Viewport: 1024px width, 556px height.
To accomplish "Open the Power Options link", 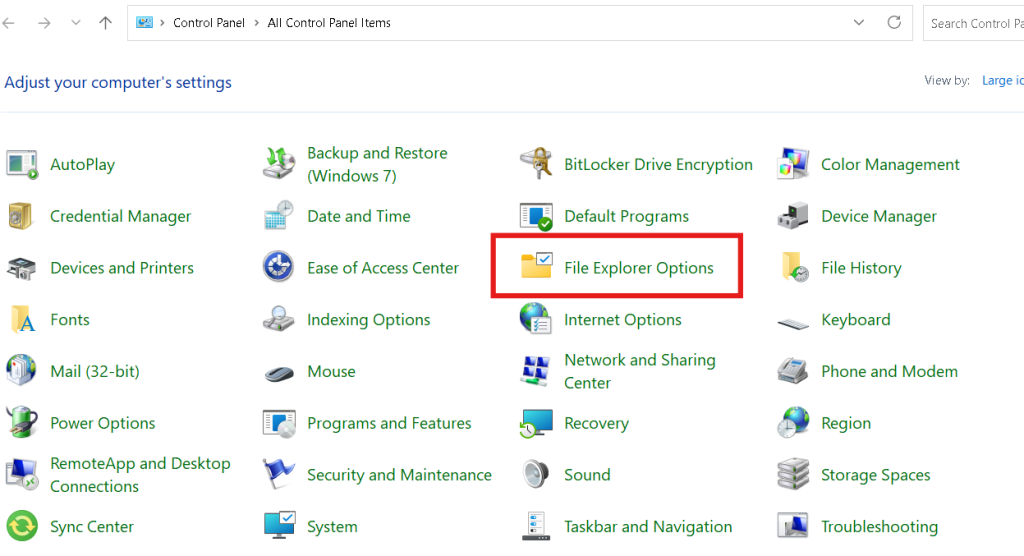I will pos(103,423).
